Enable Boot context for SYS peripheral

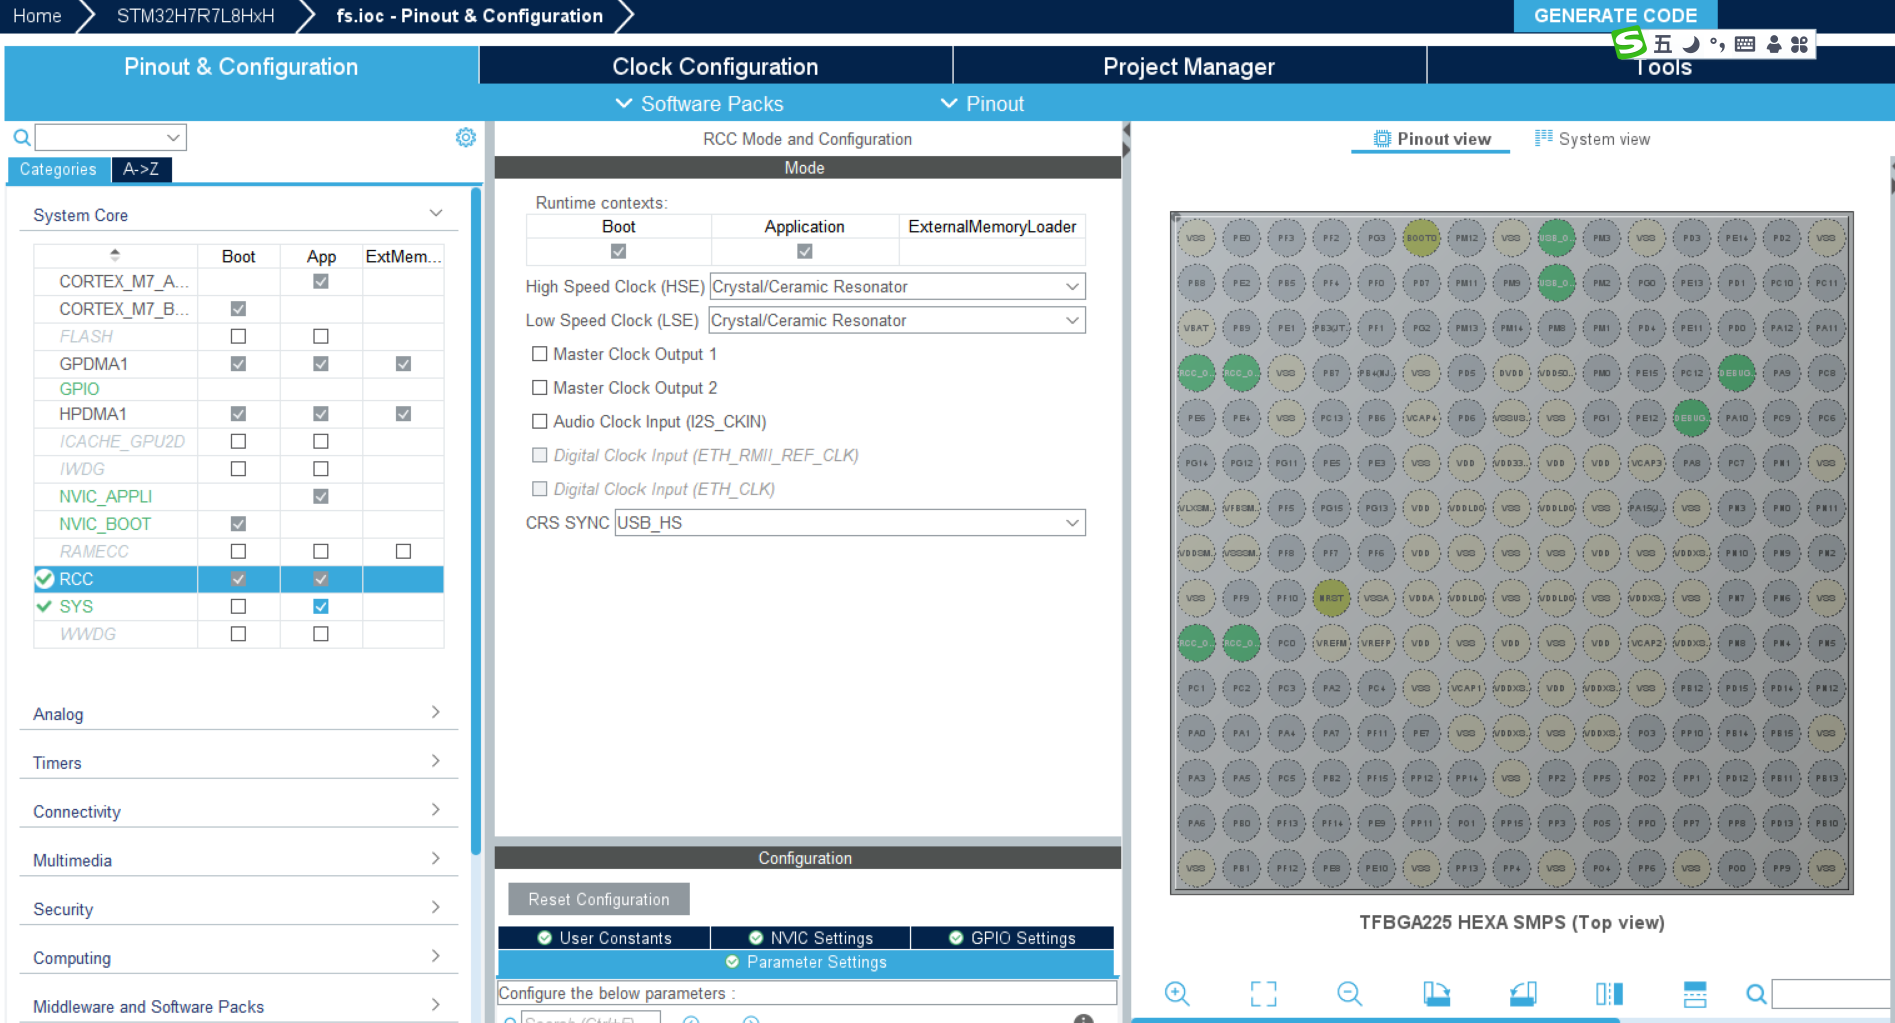(x=237, y=606)
